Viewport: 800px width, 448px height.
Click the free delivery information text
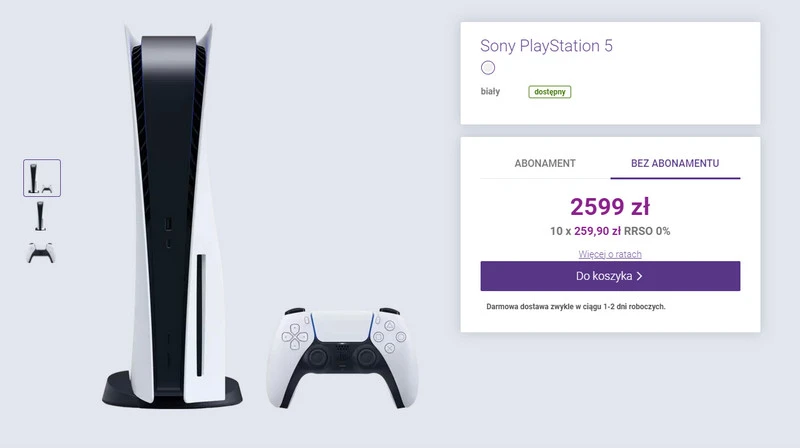pyautogui.click(x=575, y=307)
